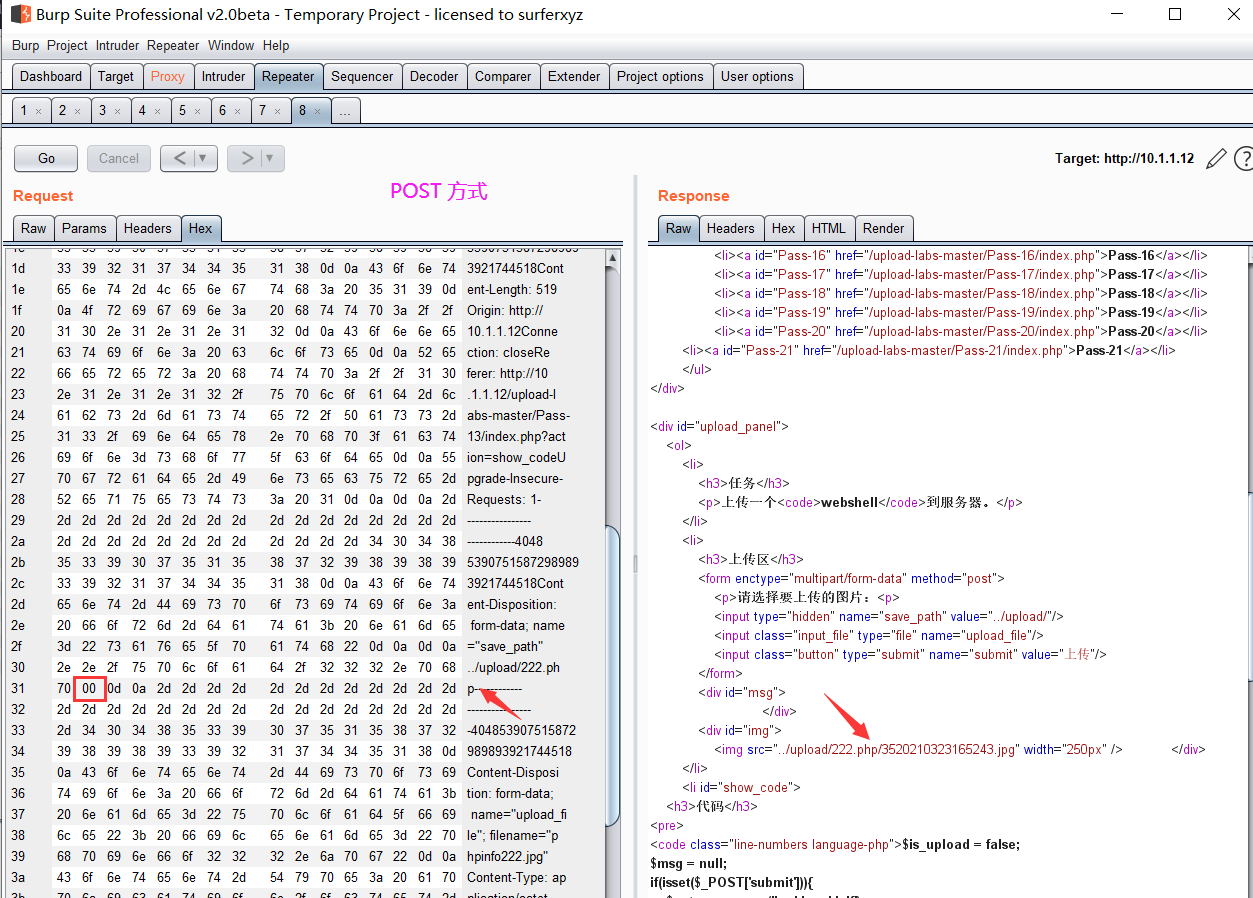Viewport: 1253px width, 898px height.
Task: Switch to the Sequencer tab
Action: click(362, 76)
